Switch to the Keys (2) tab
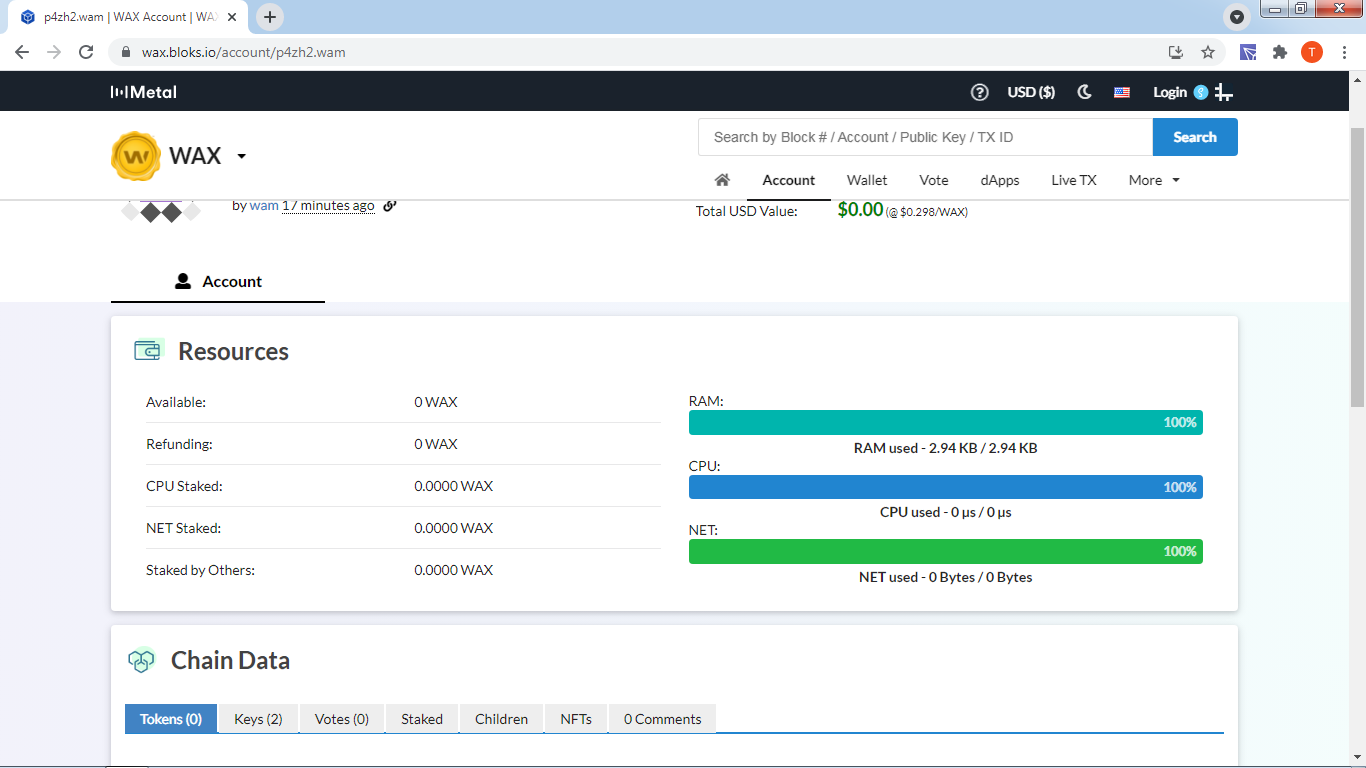 258,719
